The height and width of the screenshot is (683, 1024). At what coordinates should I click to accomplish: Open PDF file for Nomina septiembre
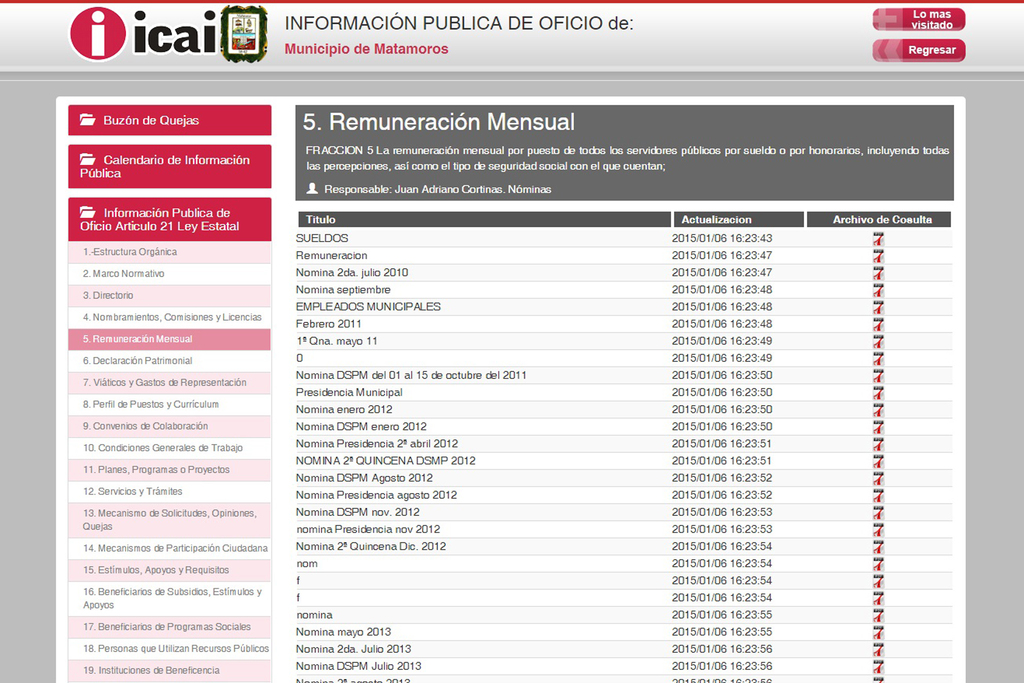878,290
